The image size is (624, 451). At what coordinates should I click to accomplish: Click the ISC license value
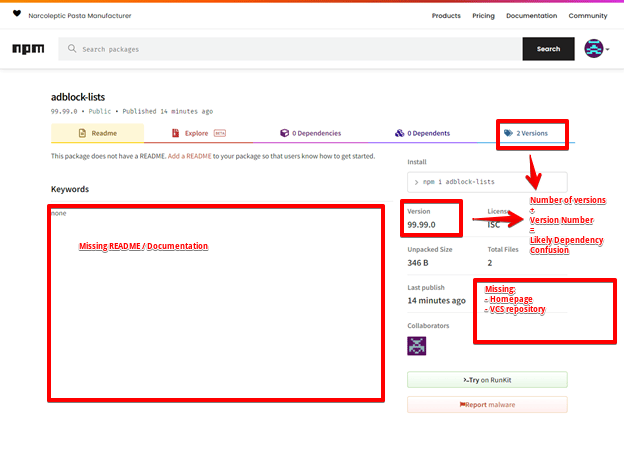pos(493,225)
